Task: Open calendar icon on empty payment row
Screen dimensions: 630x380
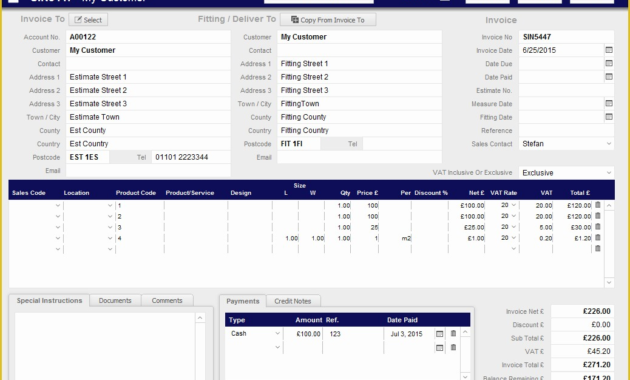Action: click(x=440, y=348)
